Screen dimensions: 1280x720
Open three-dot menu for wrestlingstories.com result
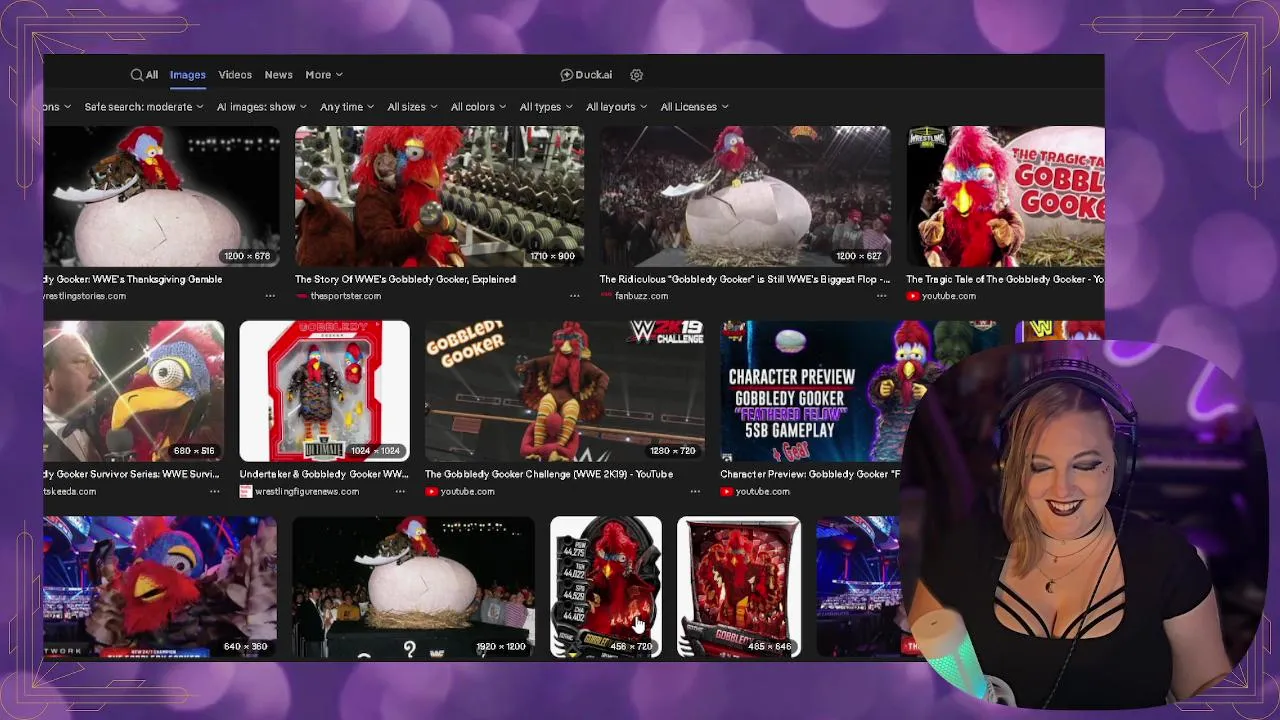tap(270, 296)
